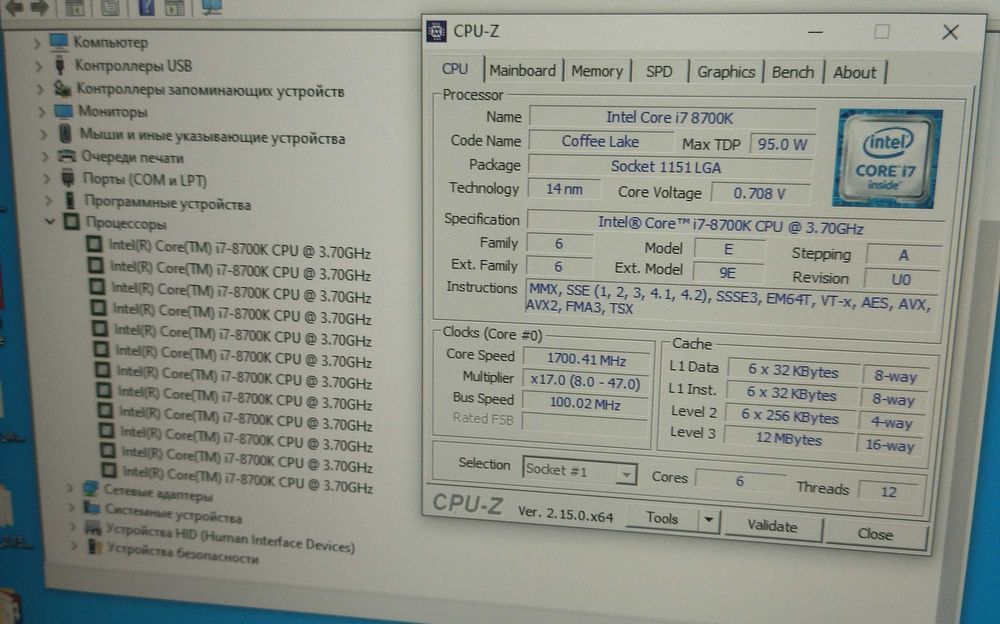Click the Name field 'Intel Core i7 8700K'
Screen dimensions: 1000x624
pos(672,117)
